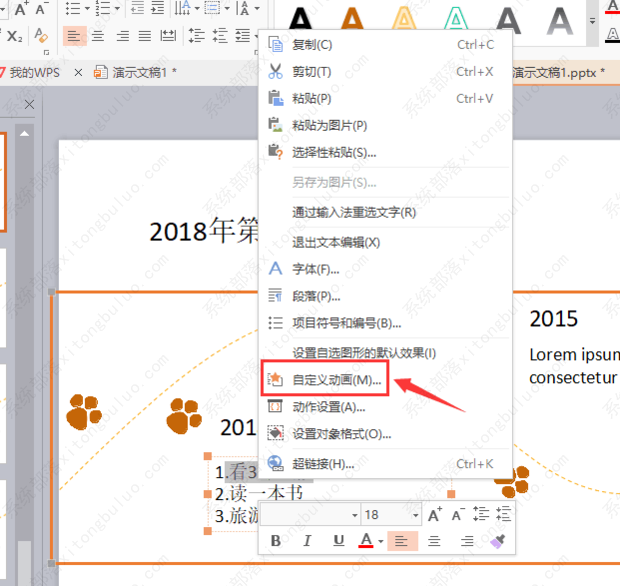Toggle ribbon align left button

pyautogui.click(x=74, y=36)
